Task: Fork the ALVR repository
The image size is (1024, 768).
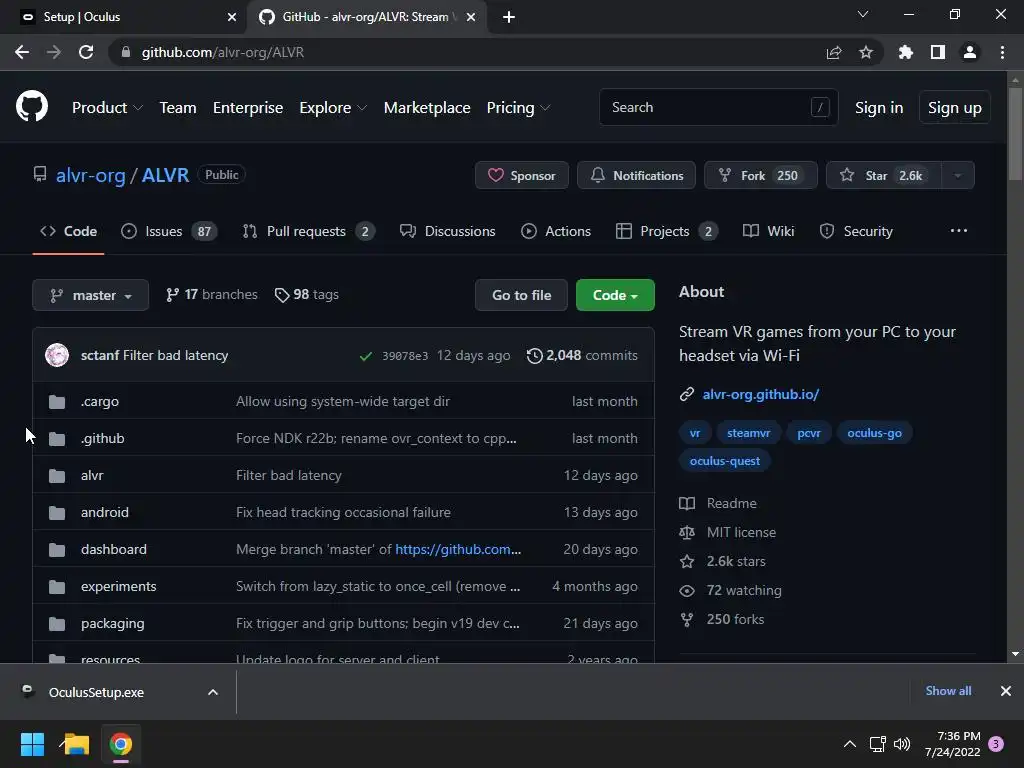Action: click(760, 175)
